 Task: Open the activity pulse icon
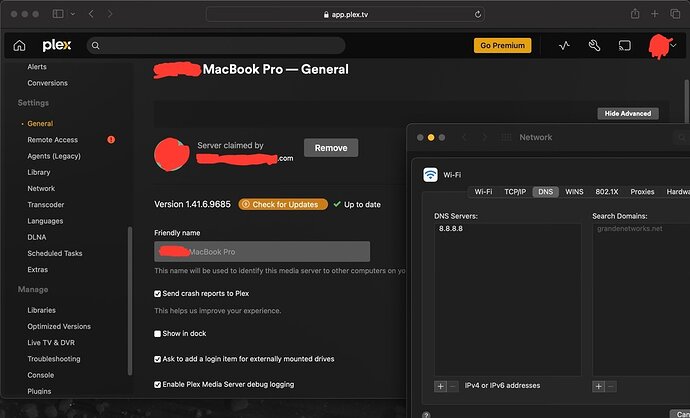point(564,45)
